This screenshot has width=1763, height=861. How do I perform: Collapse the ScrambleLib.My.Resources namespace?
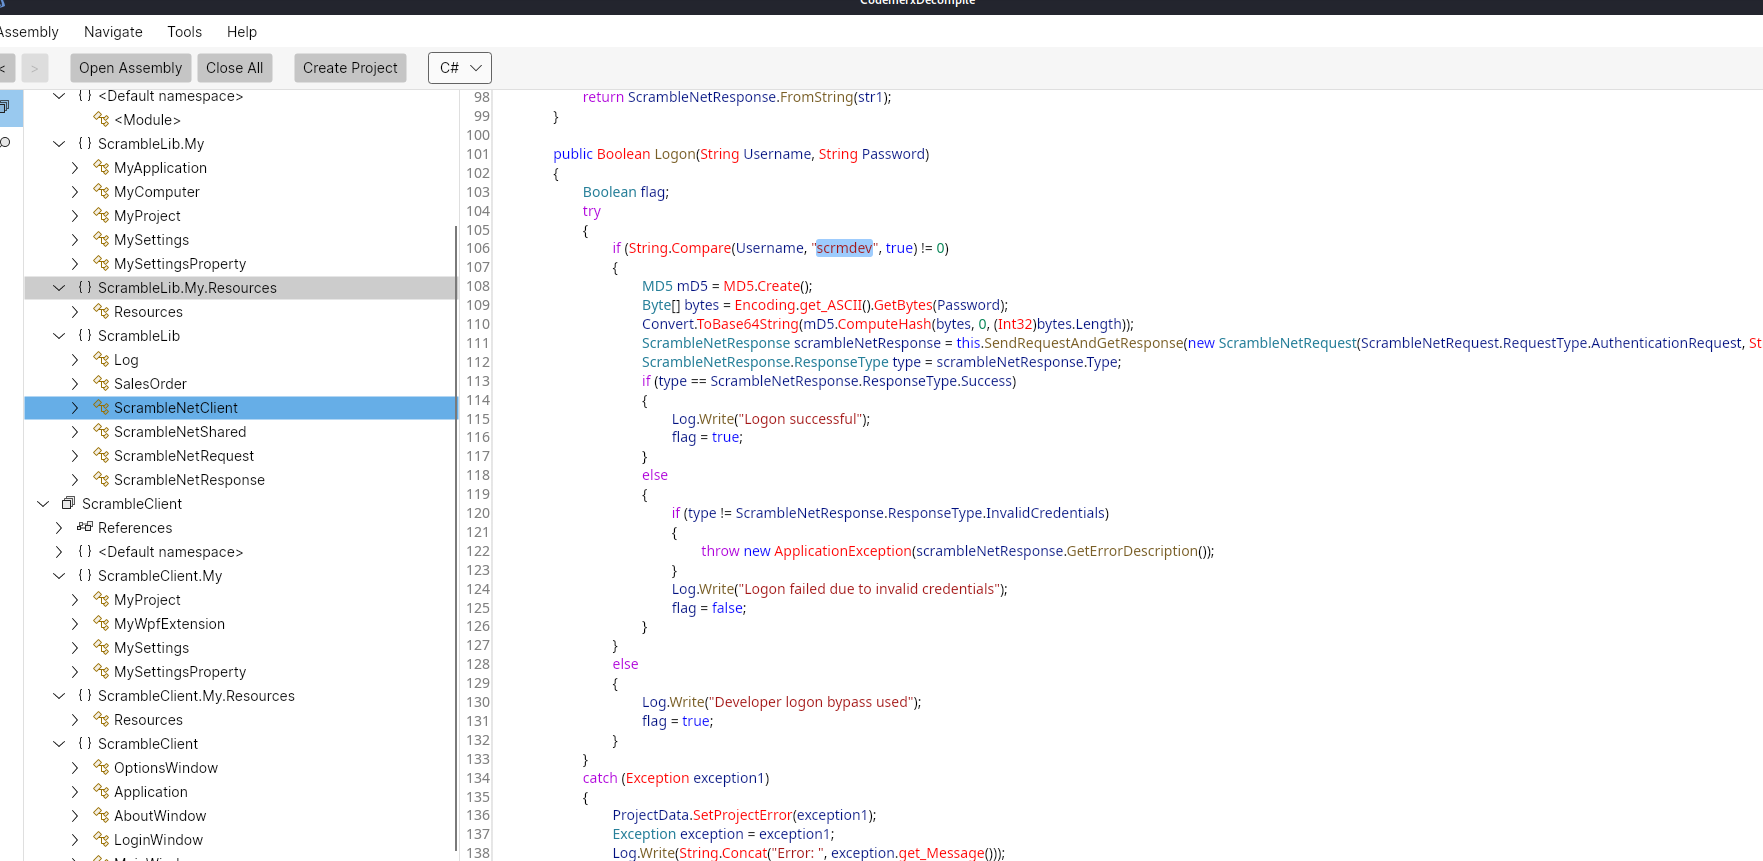(x=59, y=287)
